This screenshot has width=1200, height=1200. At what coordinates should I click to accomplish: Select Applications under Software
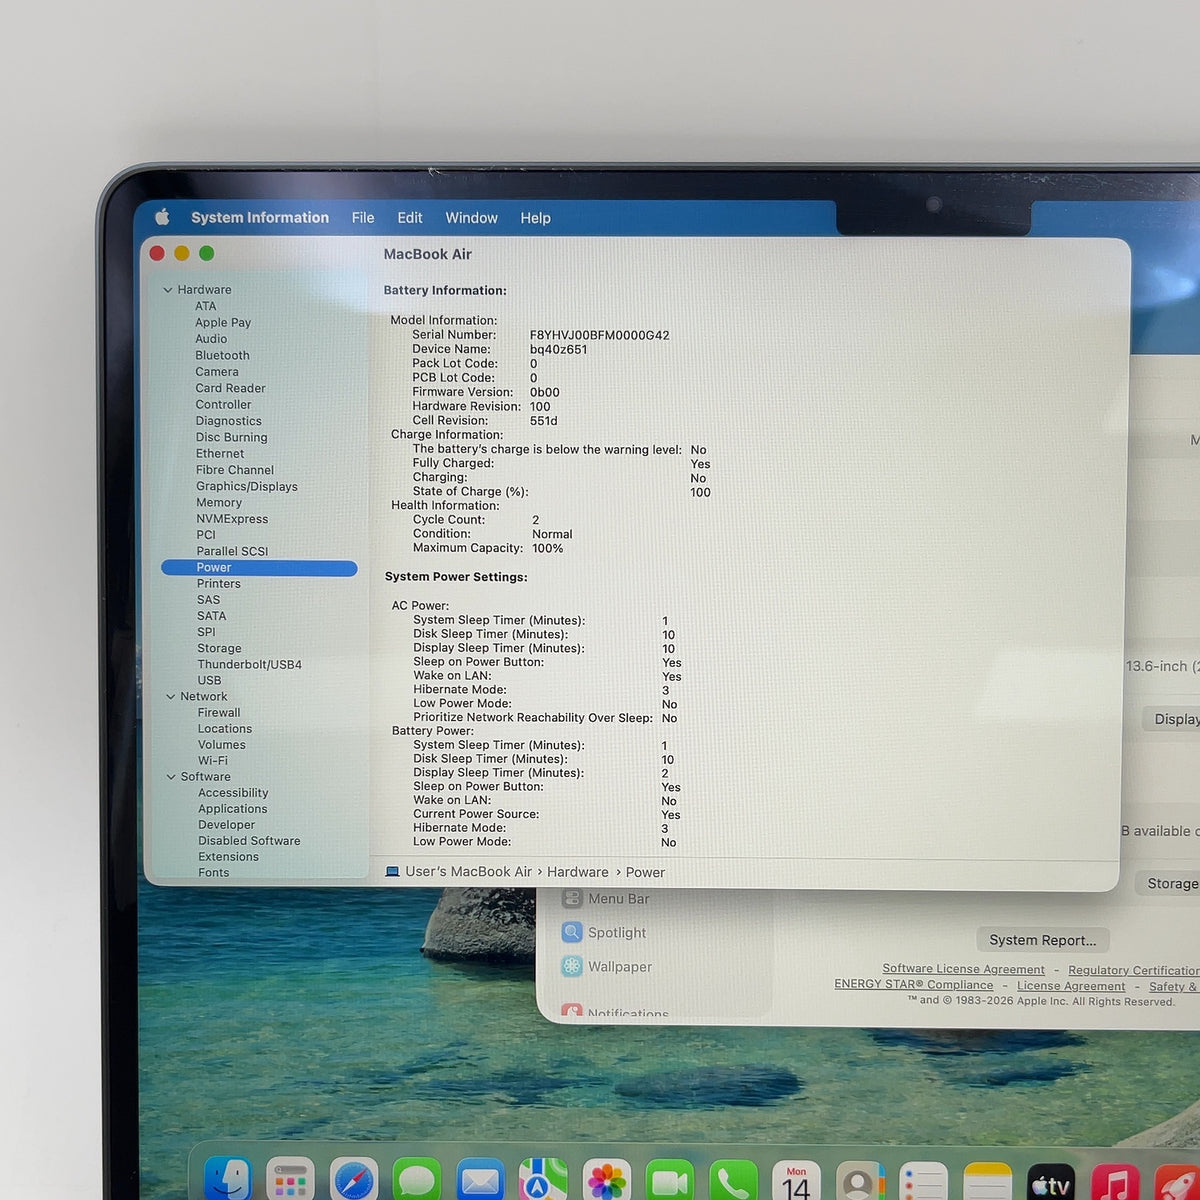point(232,809)
